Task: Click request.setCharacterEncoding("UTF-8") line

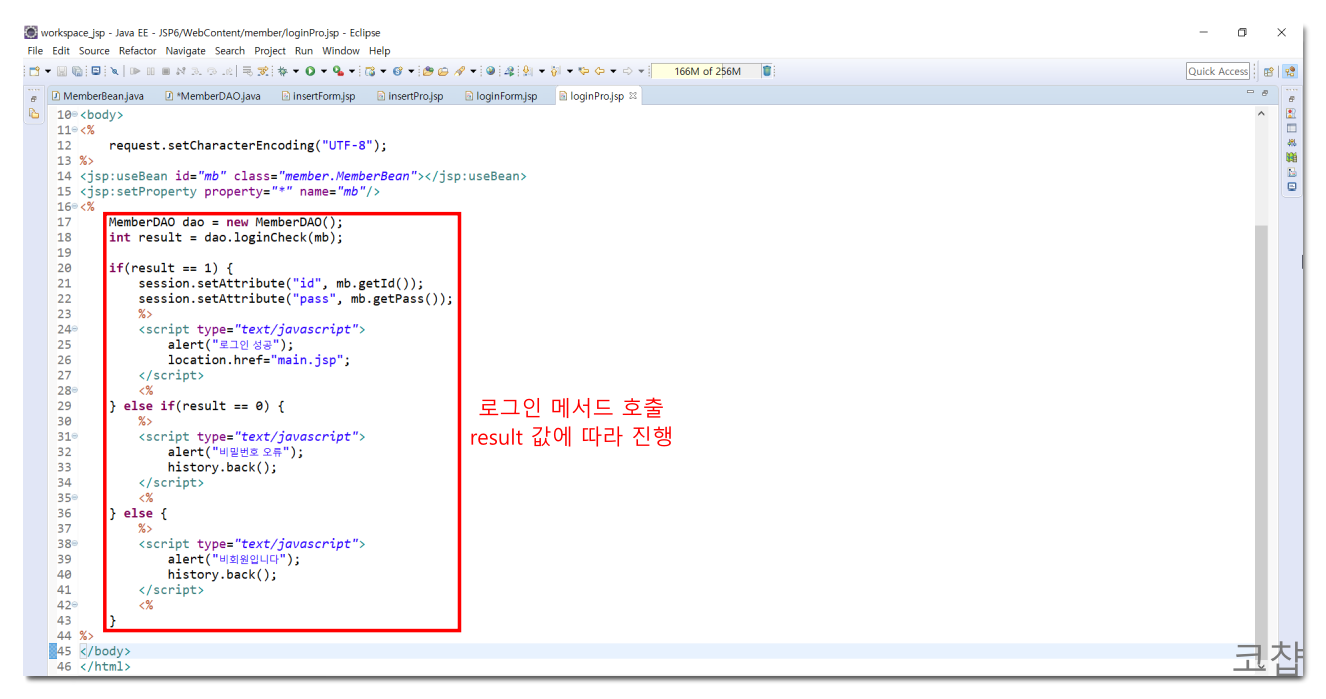Action: click(248, 145)
